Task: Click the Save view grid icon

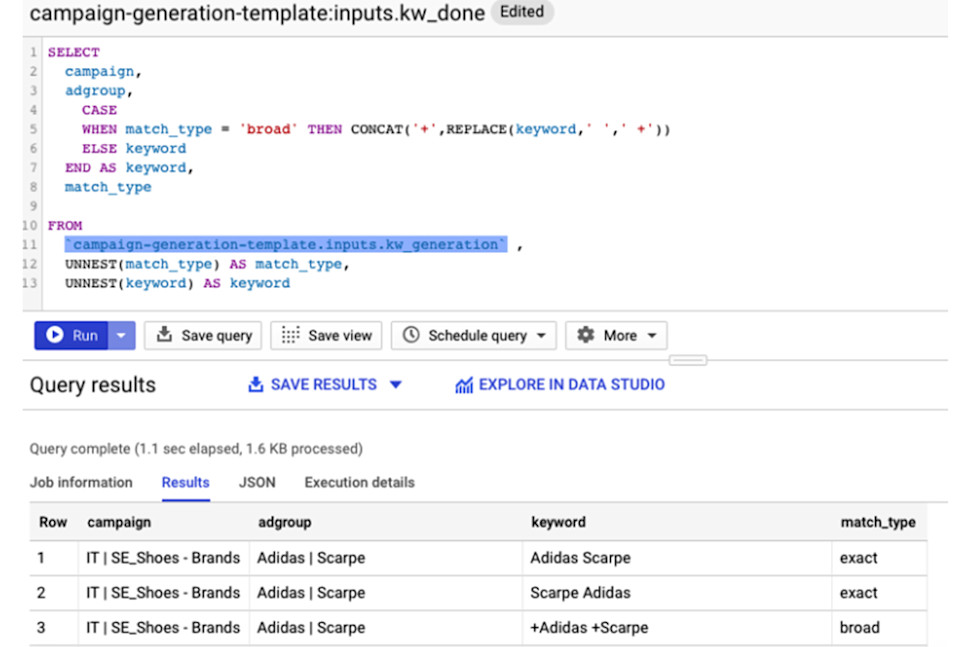Action: pos(290,335)
